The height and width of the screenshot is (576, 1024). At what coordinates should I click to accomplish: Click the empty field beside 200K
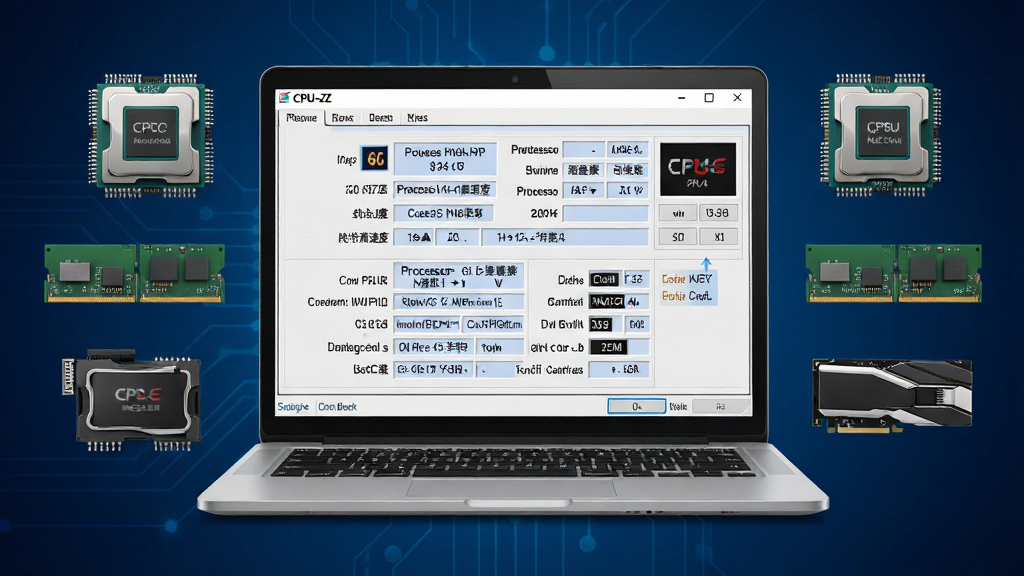pyautogui.click(x=605, y=214)
